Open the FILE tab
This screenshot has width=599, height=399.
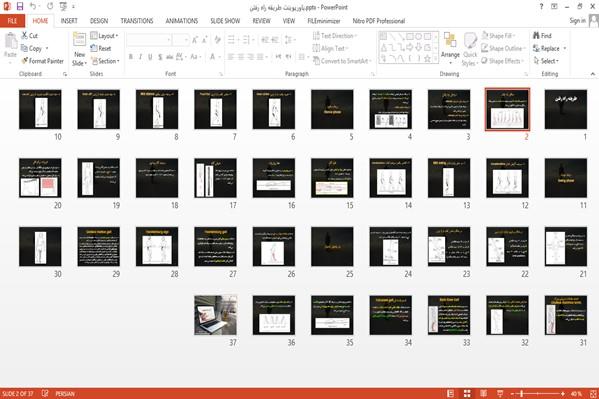[x=12, y=21]
